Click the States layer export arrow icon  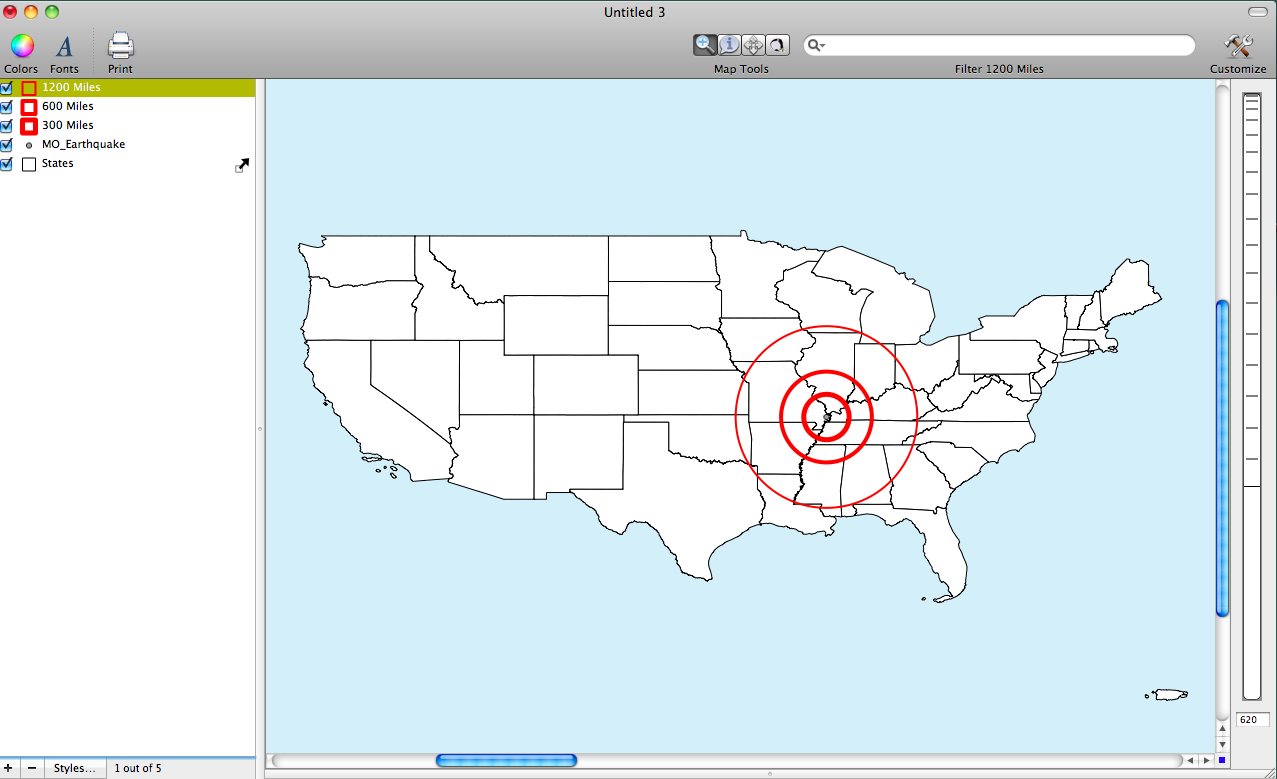pos(241,165)
